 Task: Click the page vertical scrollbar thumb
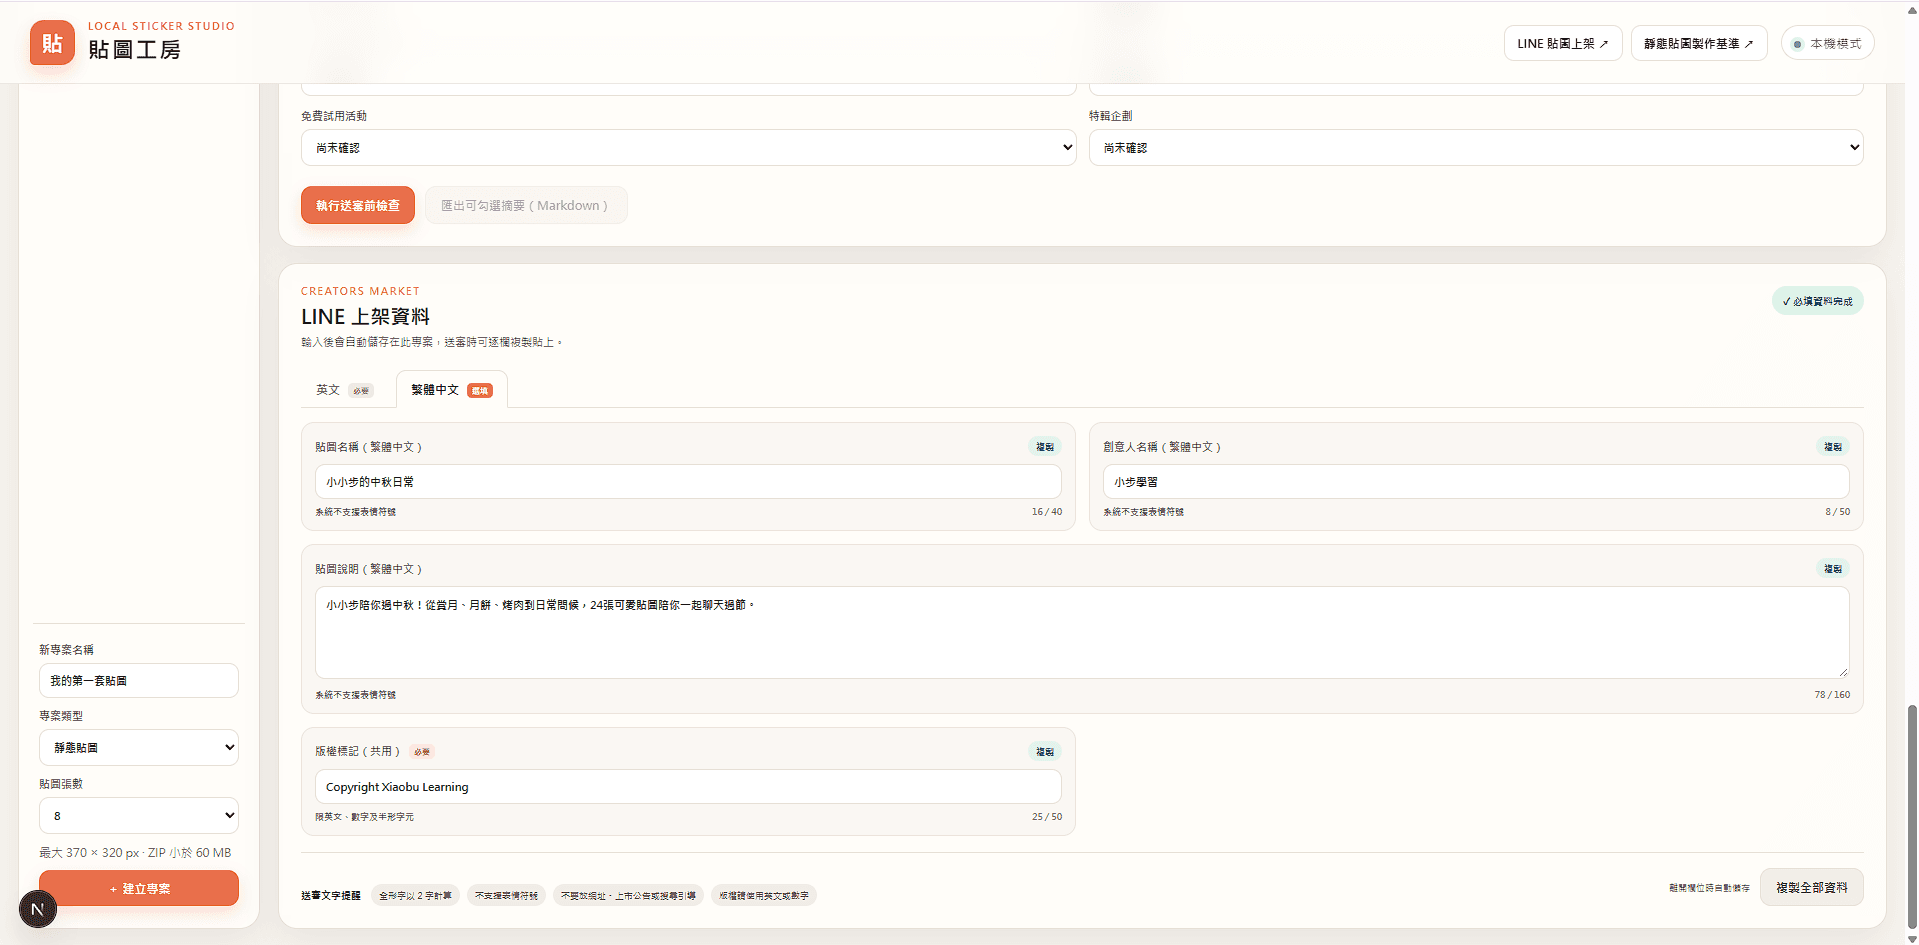coord(1912,817)
